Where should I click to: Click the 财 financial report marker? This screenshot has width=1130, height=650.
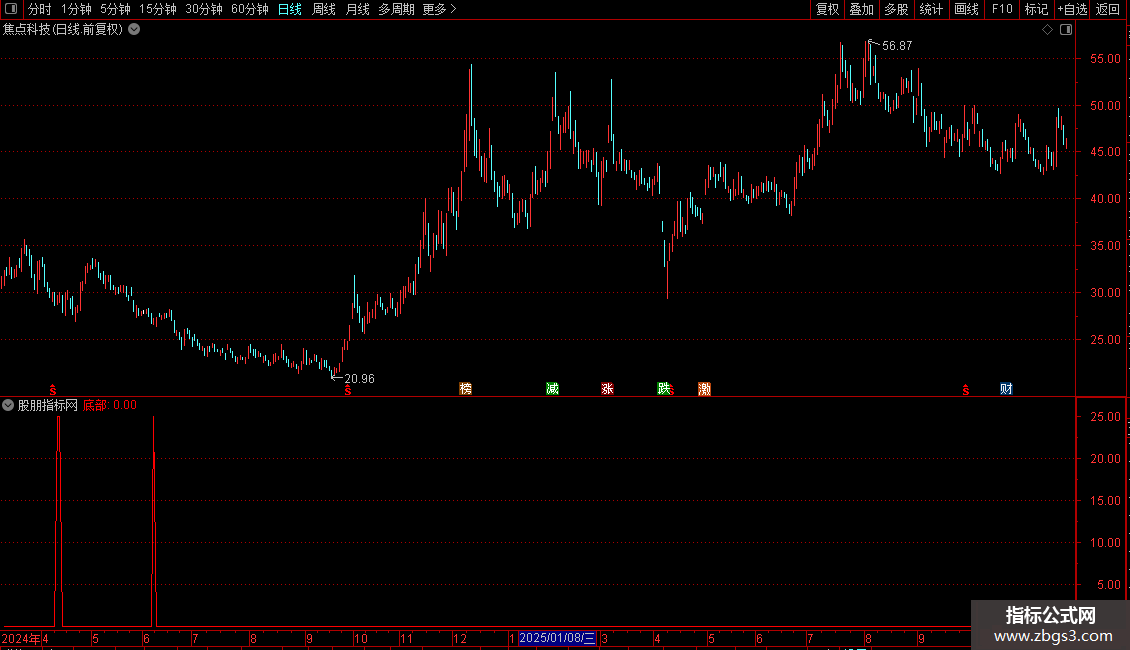[x=1006, y=388]
